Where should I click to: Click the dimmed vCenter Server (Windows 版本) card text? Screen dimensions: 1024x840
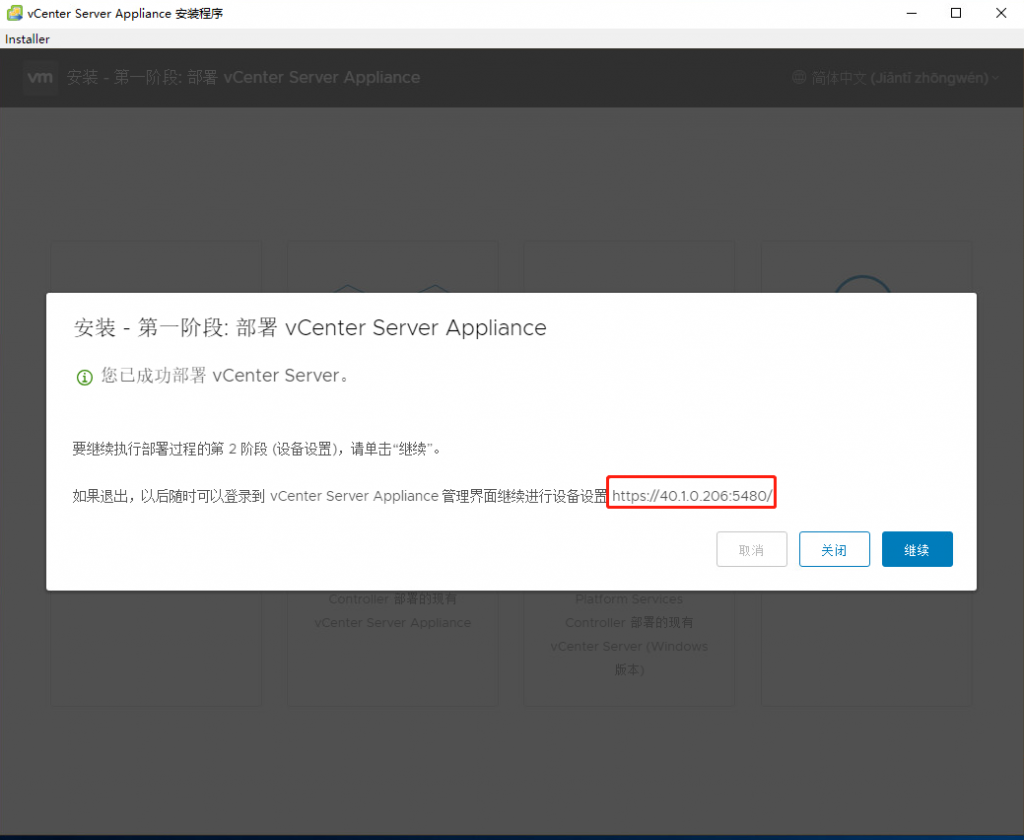click(x=629, y=658)
